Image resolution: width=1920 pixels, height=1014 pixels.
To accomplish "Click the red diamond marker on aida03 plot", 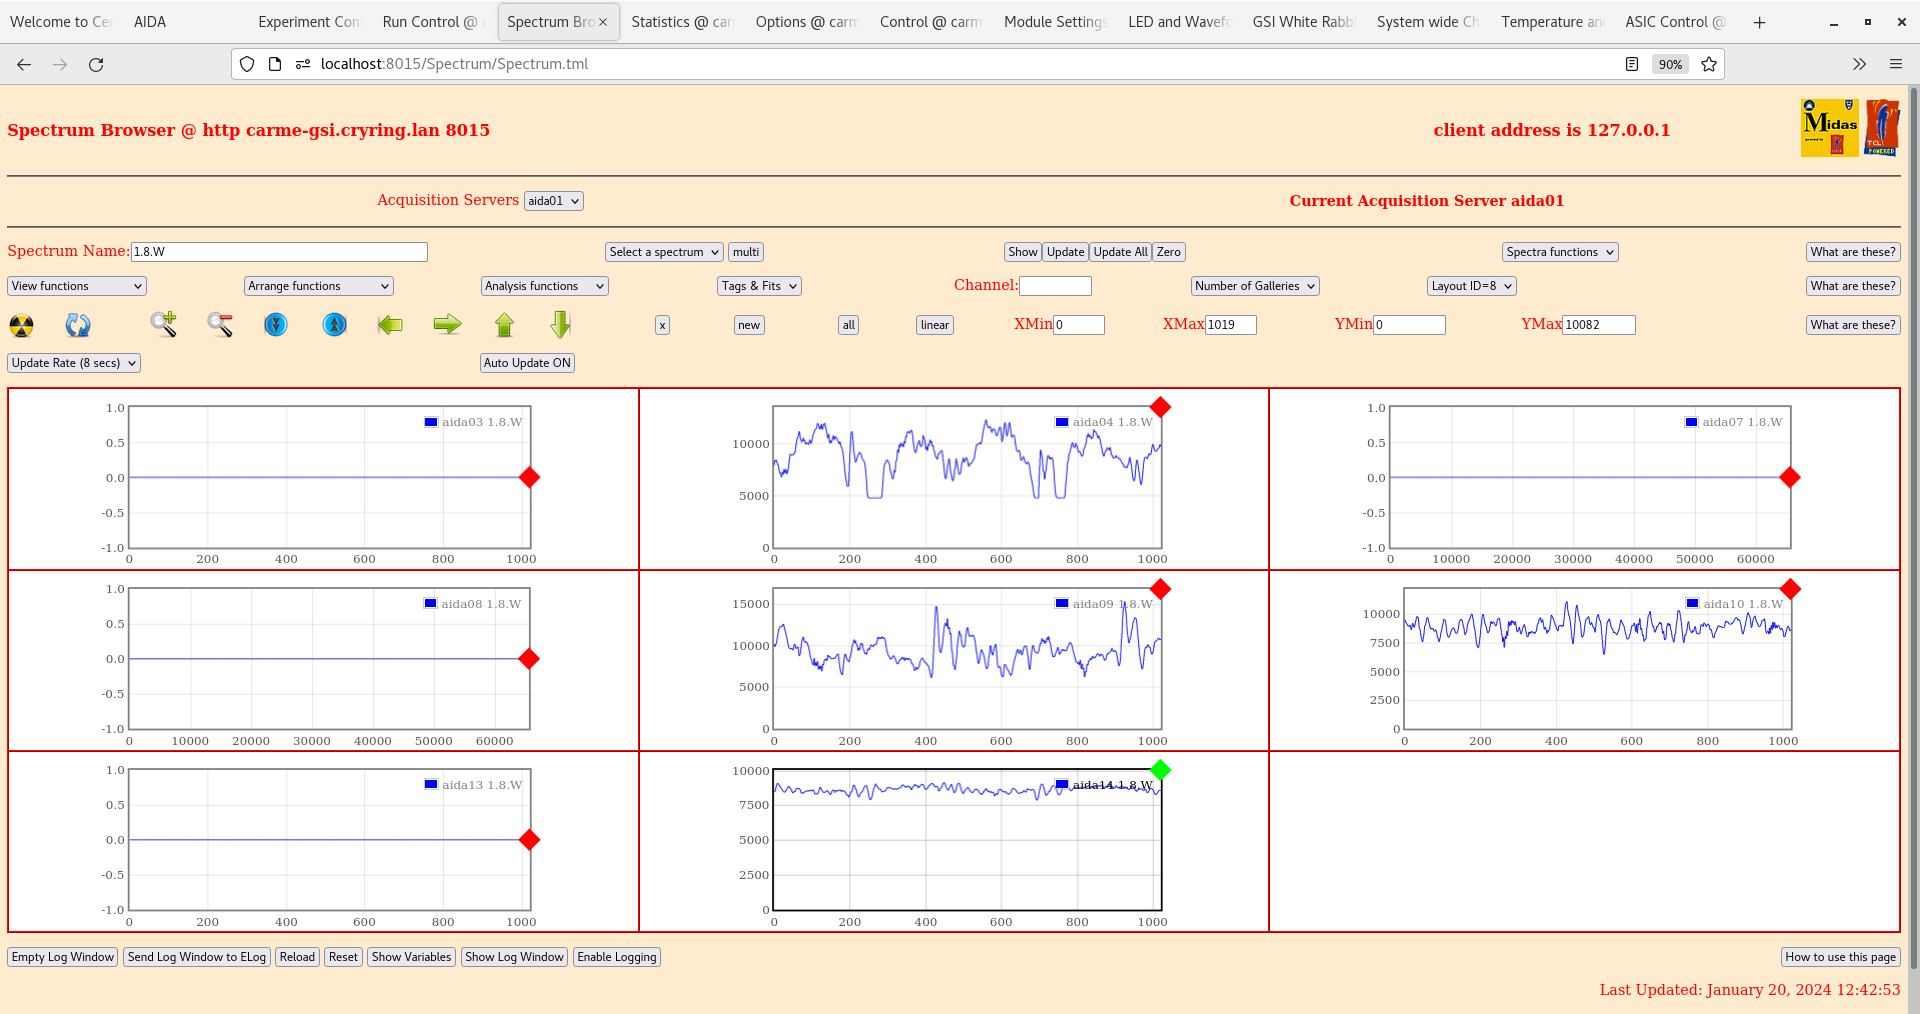I will coord(530,478).
